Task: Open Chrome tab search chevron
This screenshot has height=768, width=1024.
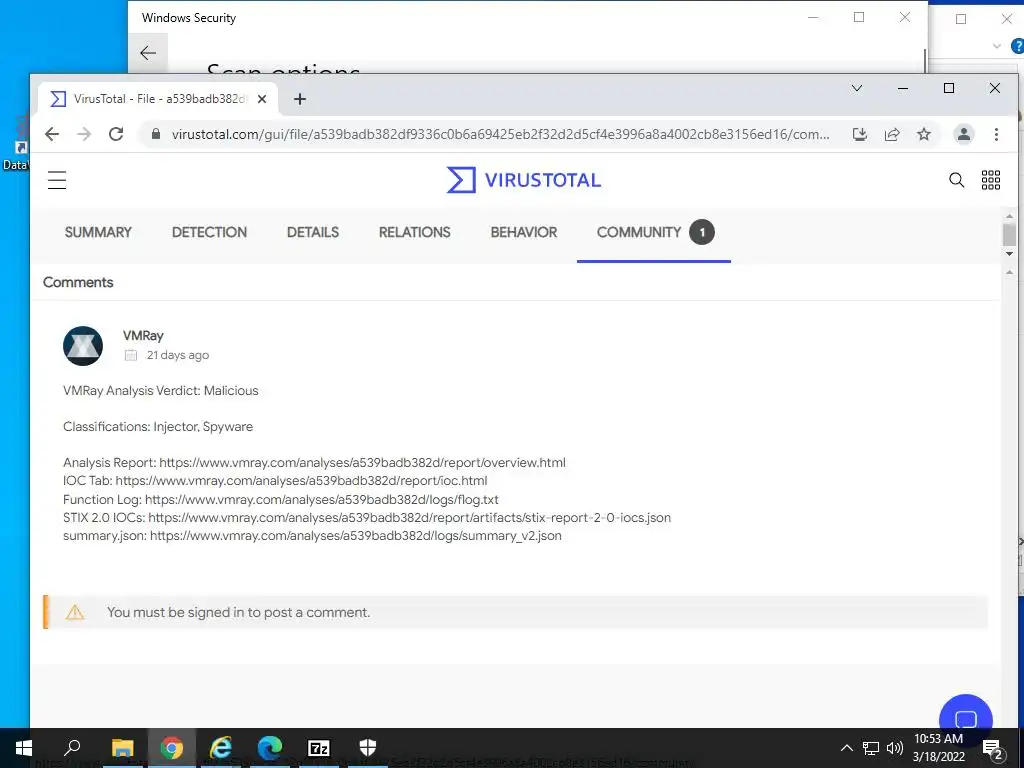Action: coord(857,88)
